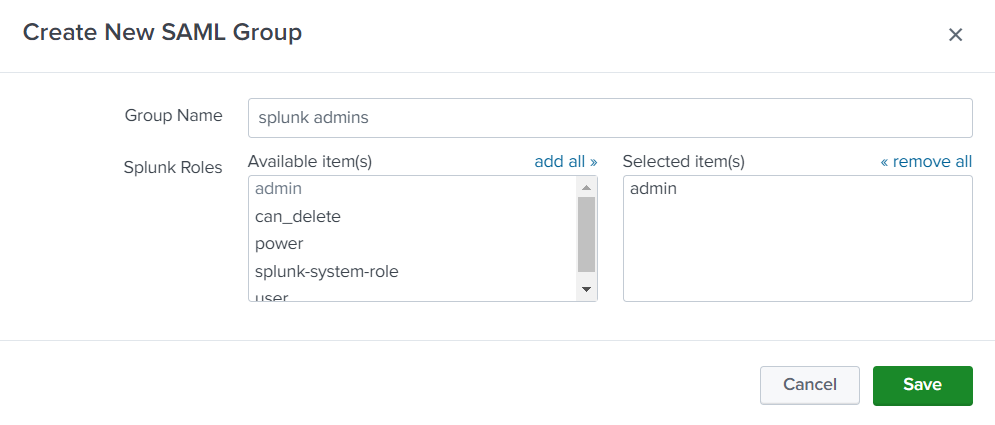Close the Create New SAML Group dialog
The image size is (995, 425).
[955, 35]
